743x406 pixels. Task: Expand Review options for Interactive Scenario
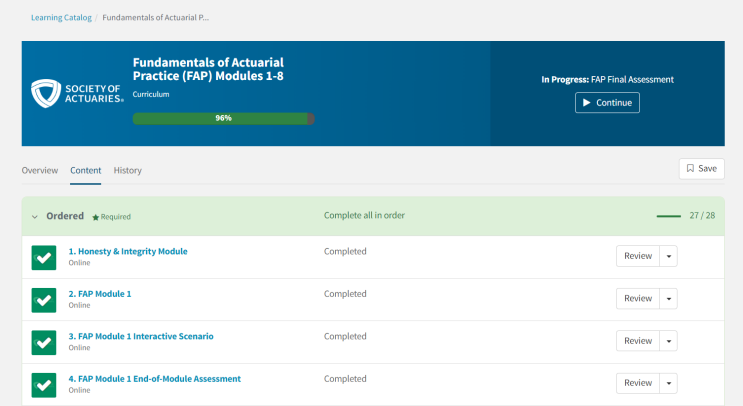coord(669,341)
